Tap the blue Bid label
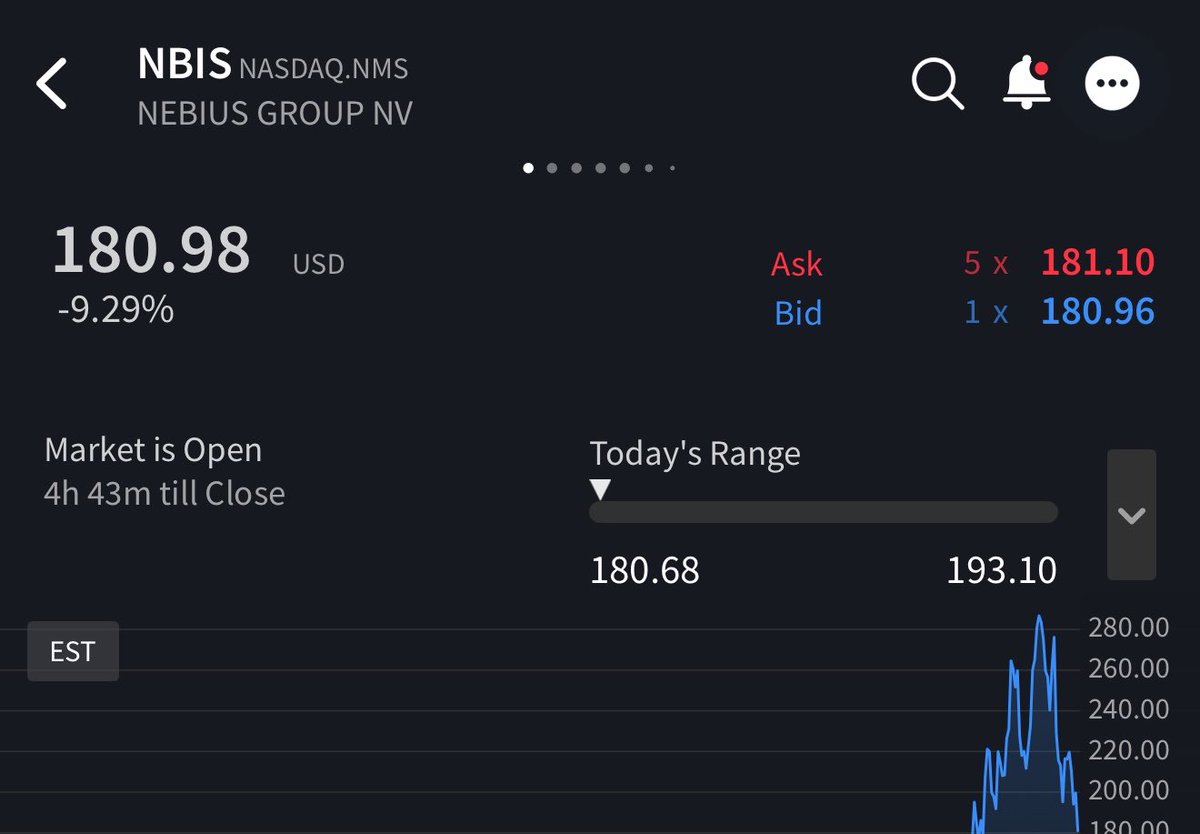The width and height of the screenshot is (1200, 834). coord(798,313)
